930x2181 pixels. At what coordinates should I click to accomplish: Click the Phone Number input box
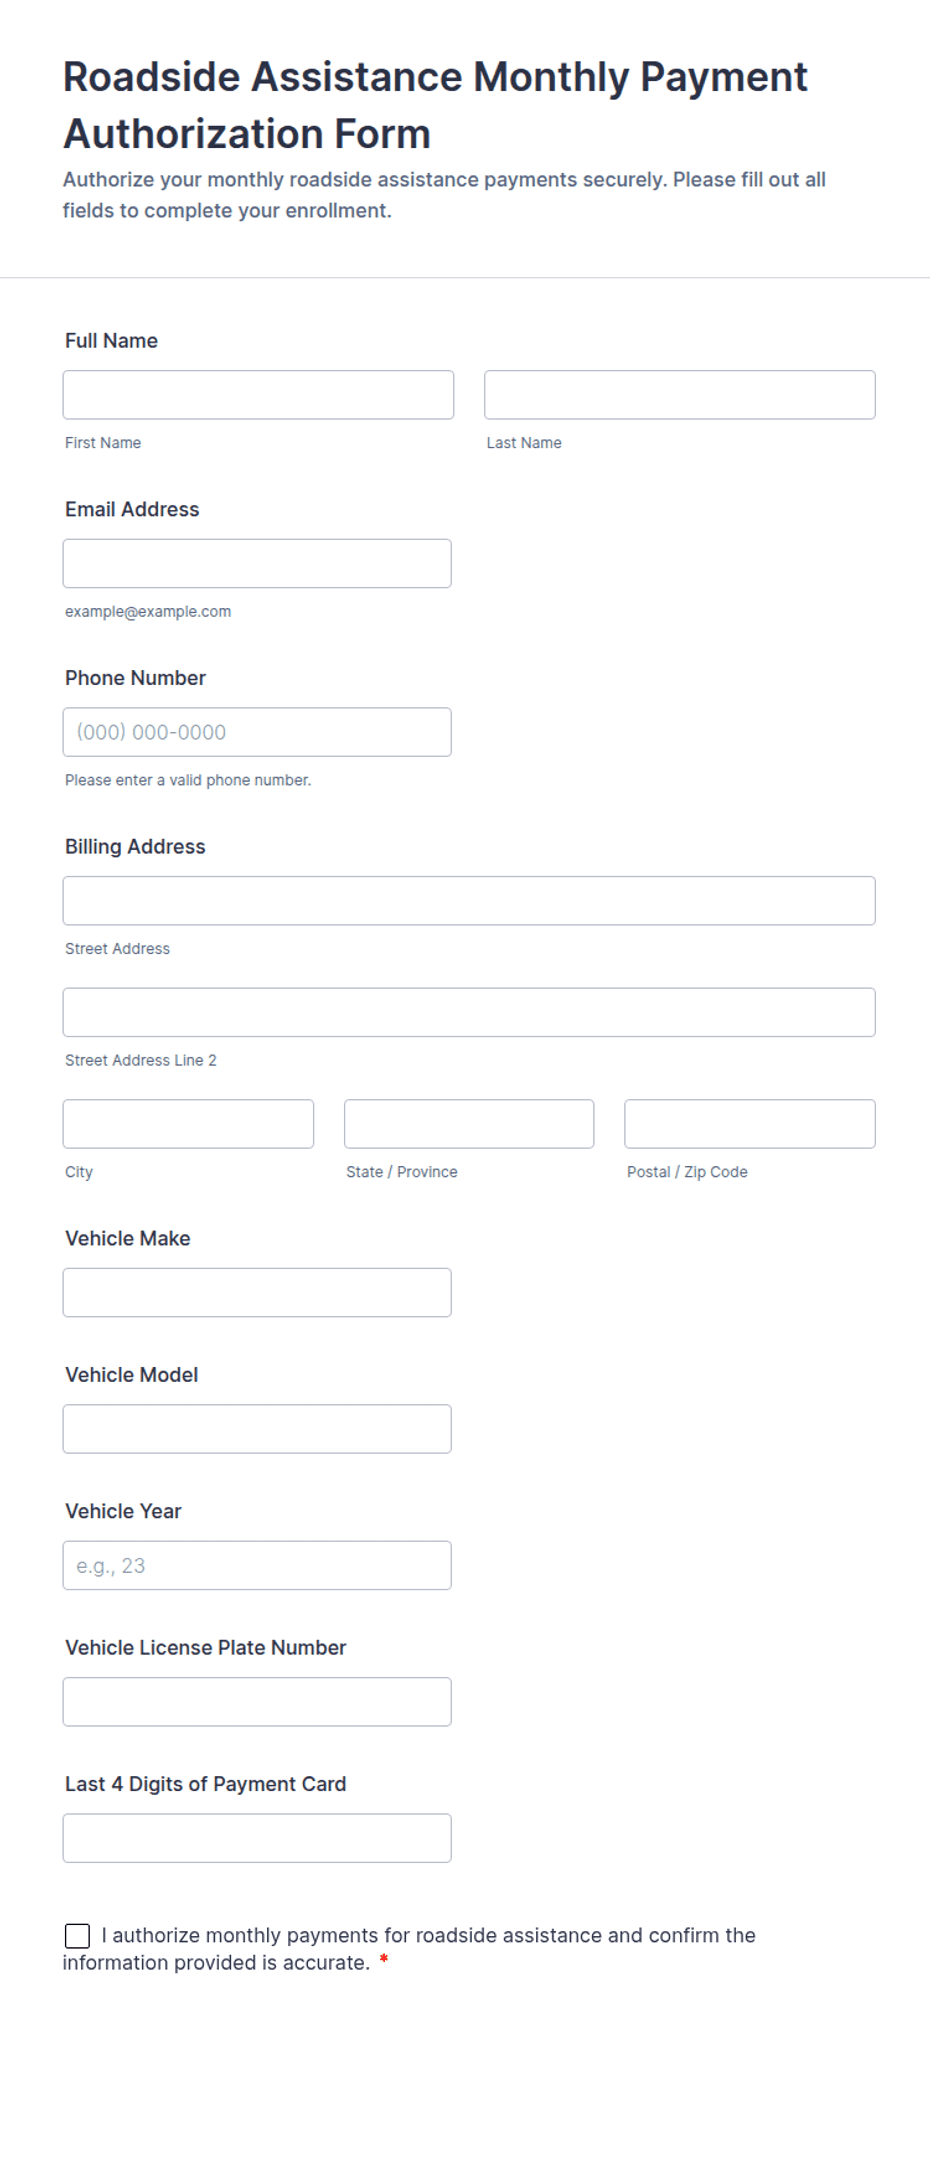[x=257, y=732]
